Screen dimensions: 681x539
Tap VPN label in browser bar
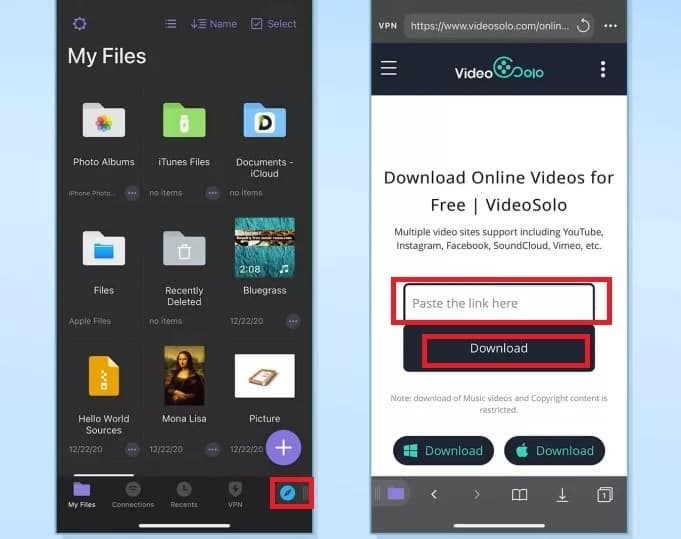coord(387,26)
